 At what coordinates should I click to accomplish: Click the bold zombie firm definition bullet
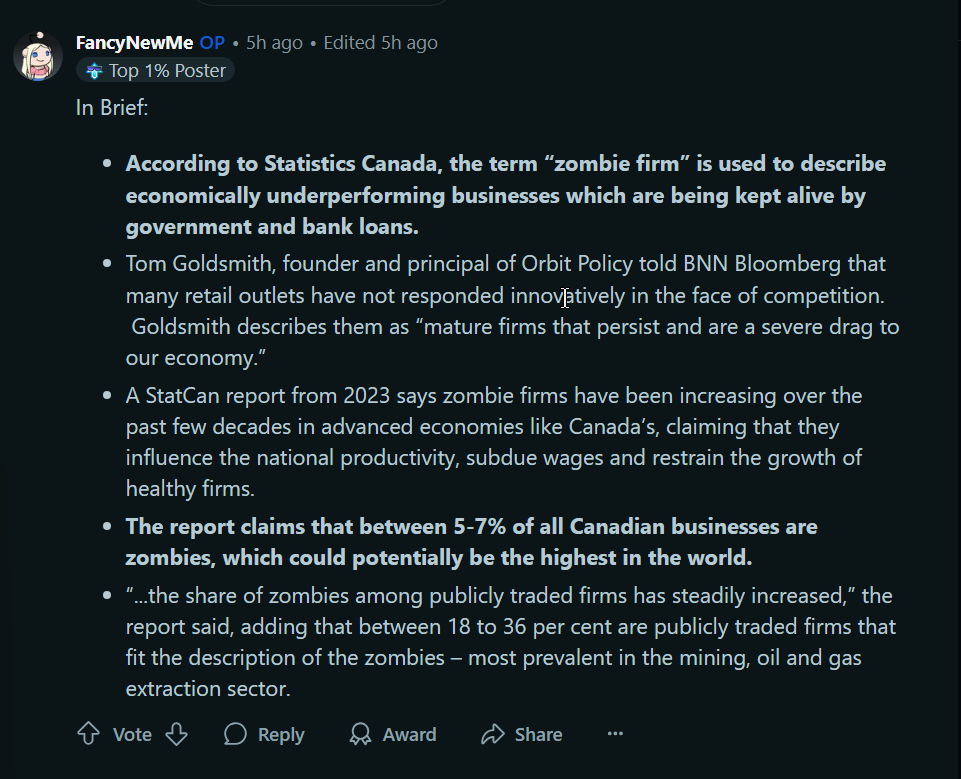tap(495, 195)
